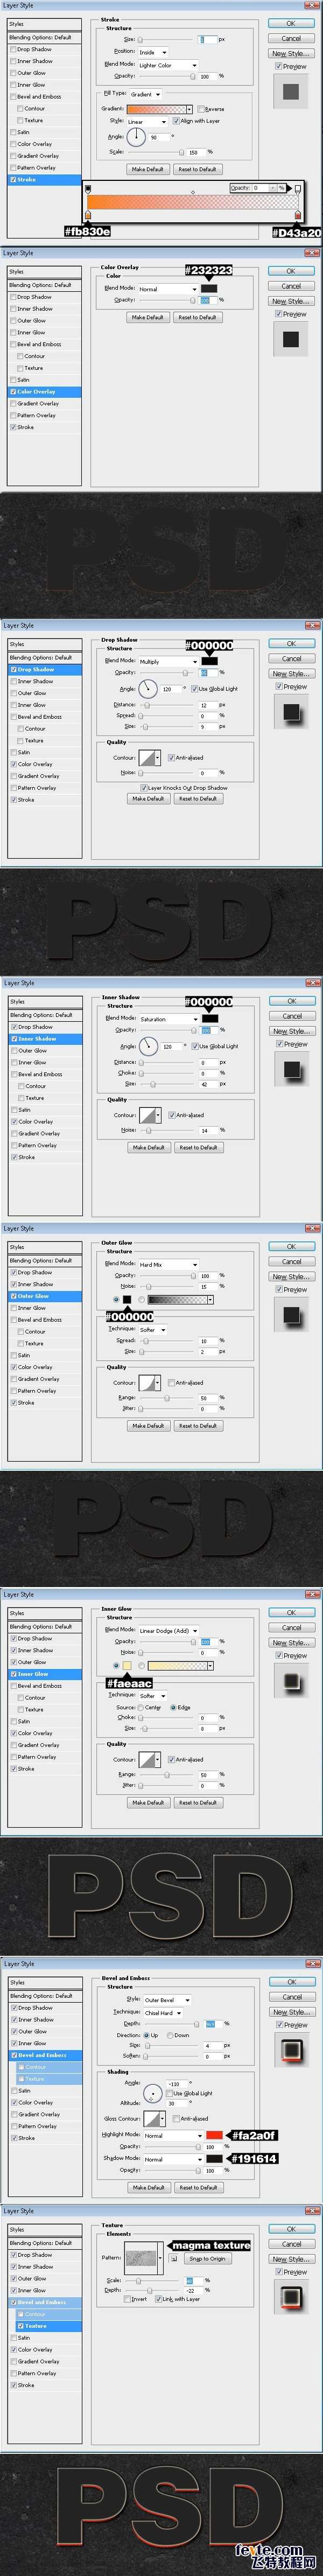Open the Contour thumbnail in the Inner Shadow dialog
Image resolution: width=323 pixels, height=2576 pixels.
tap(148, 1115)
